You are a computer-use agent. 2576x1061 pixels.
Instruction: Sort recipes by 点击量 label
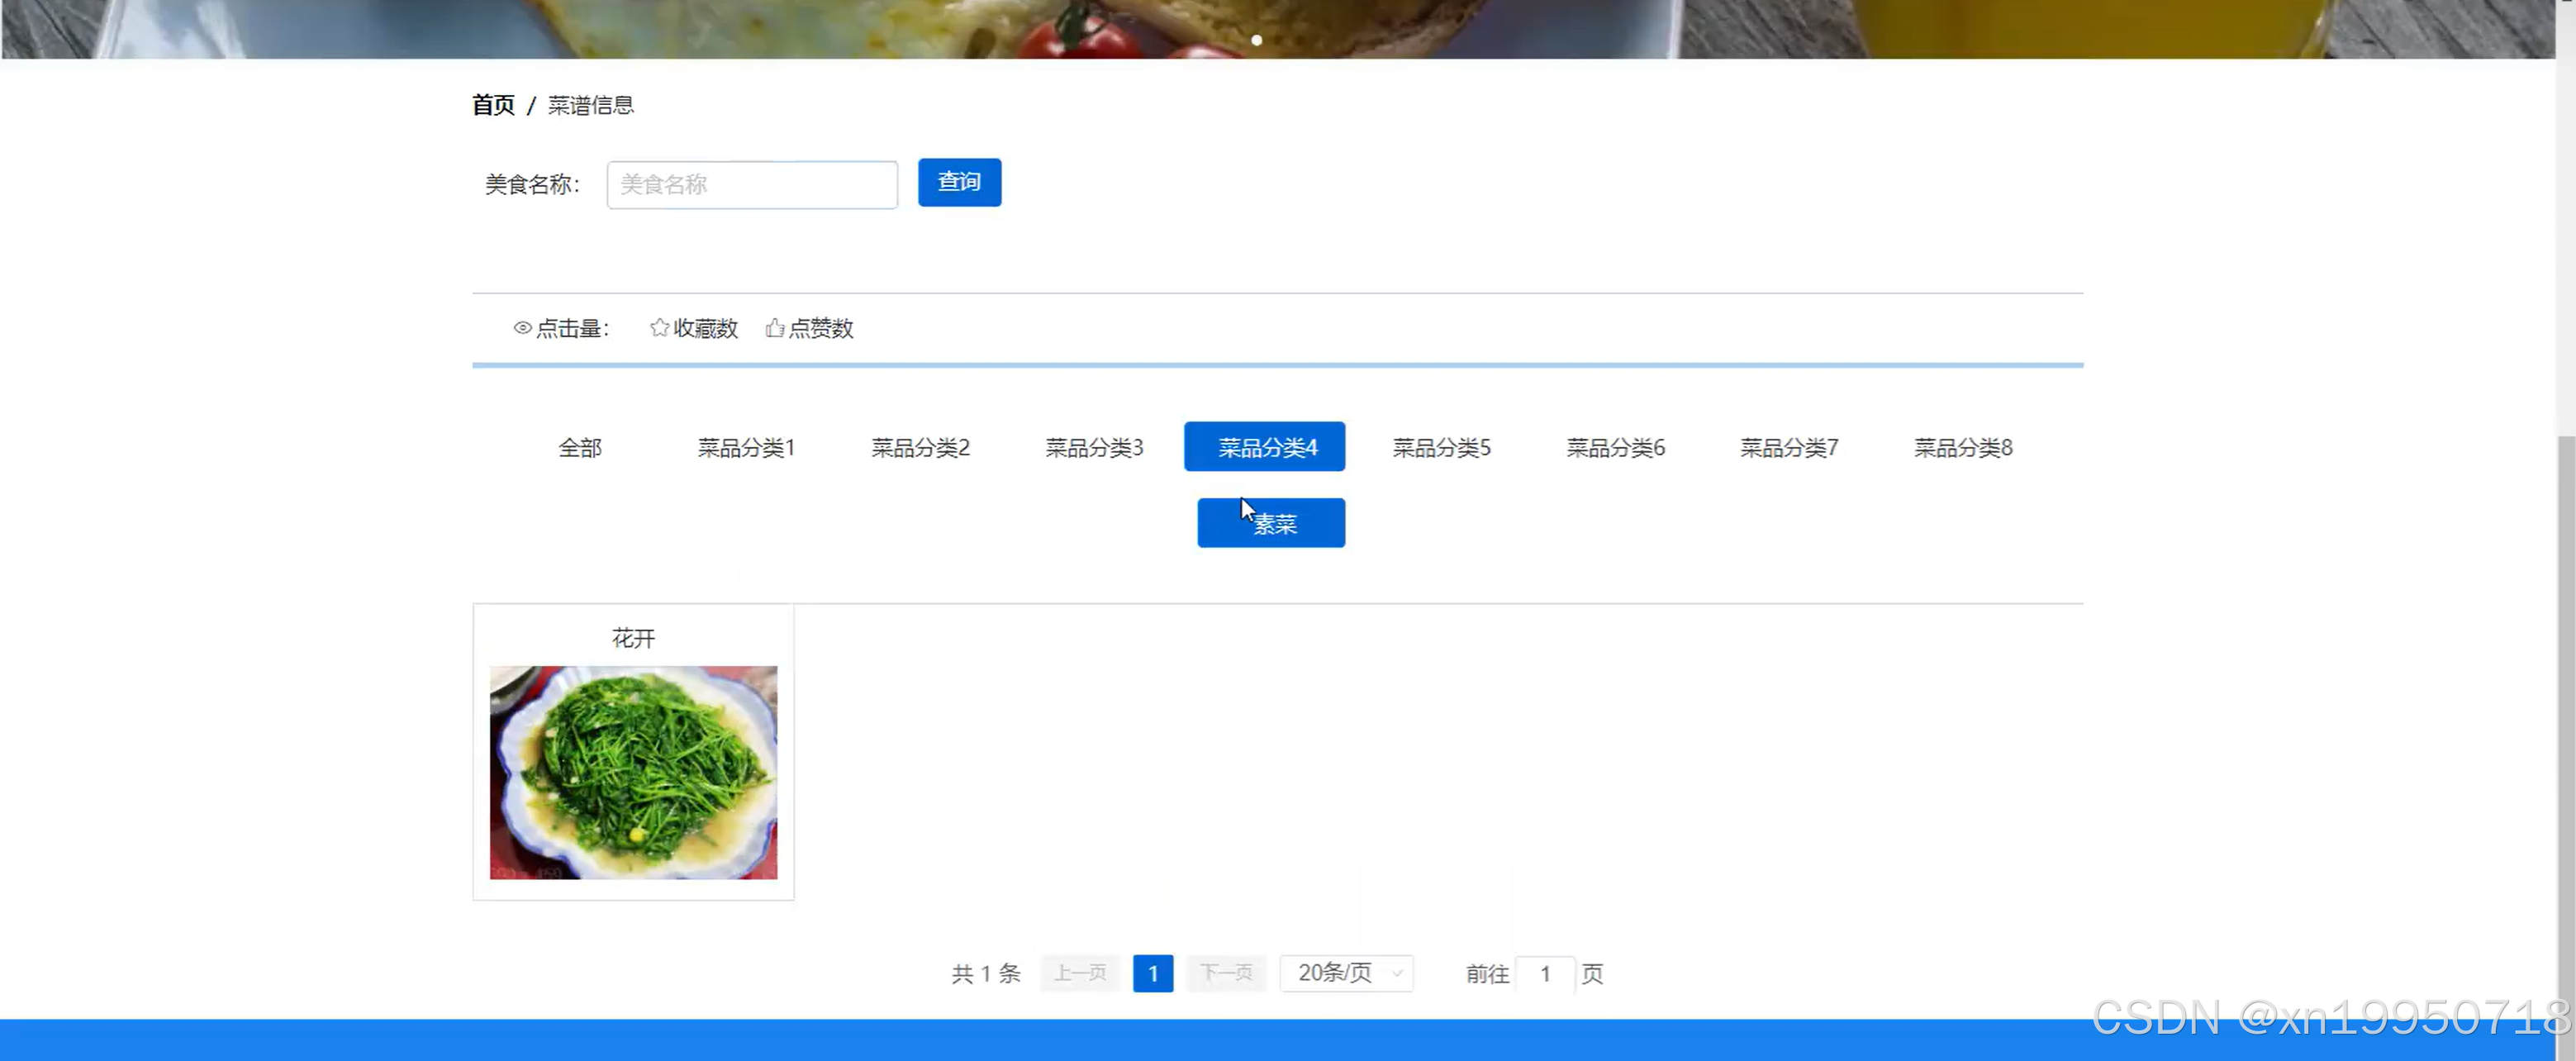pyautogui.click(x=573, y=329)
